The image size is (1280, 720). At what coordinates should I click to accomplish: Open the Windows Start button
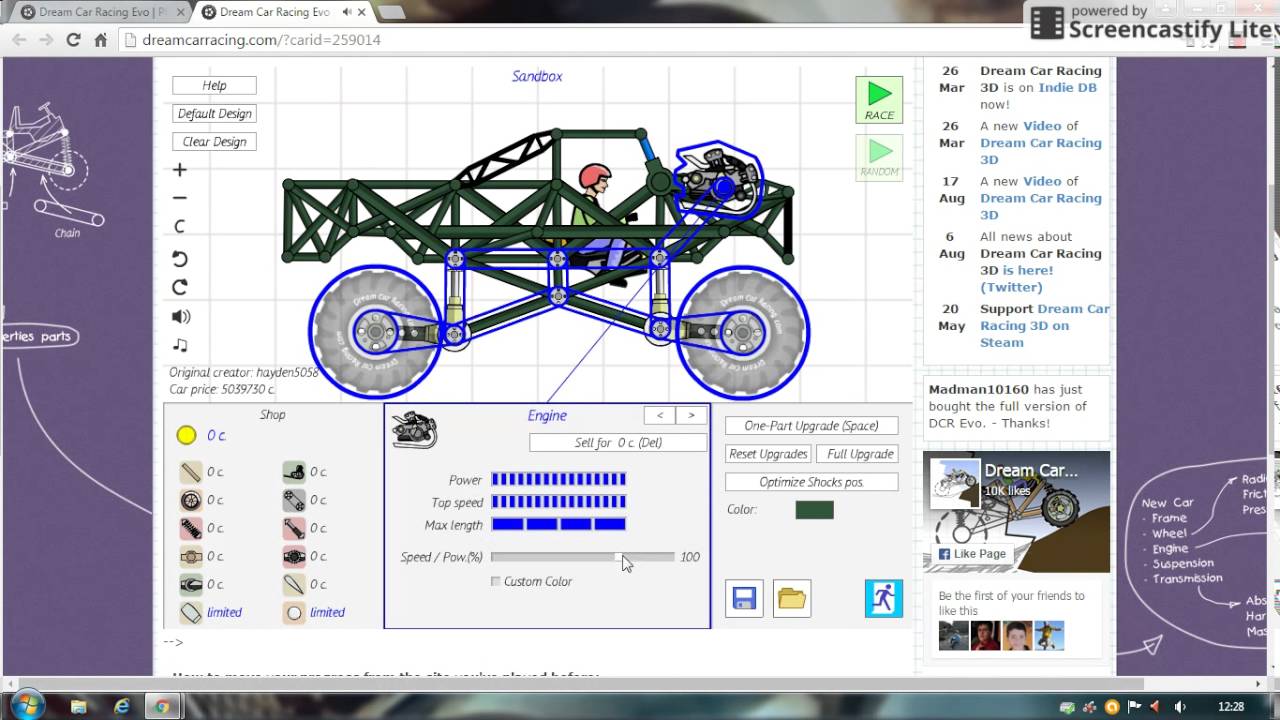click(27, 706)
